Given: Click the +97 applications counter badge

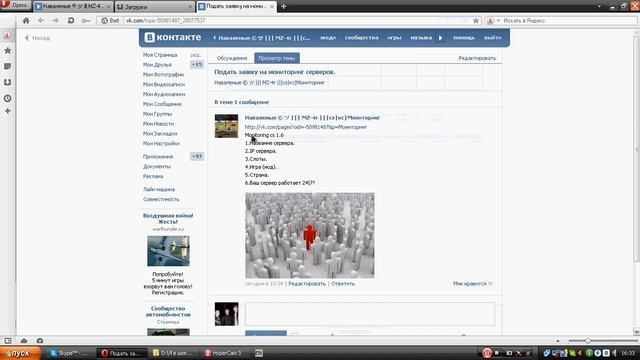Looking at the screenshot, I should click(x=197, y=156).
